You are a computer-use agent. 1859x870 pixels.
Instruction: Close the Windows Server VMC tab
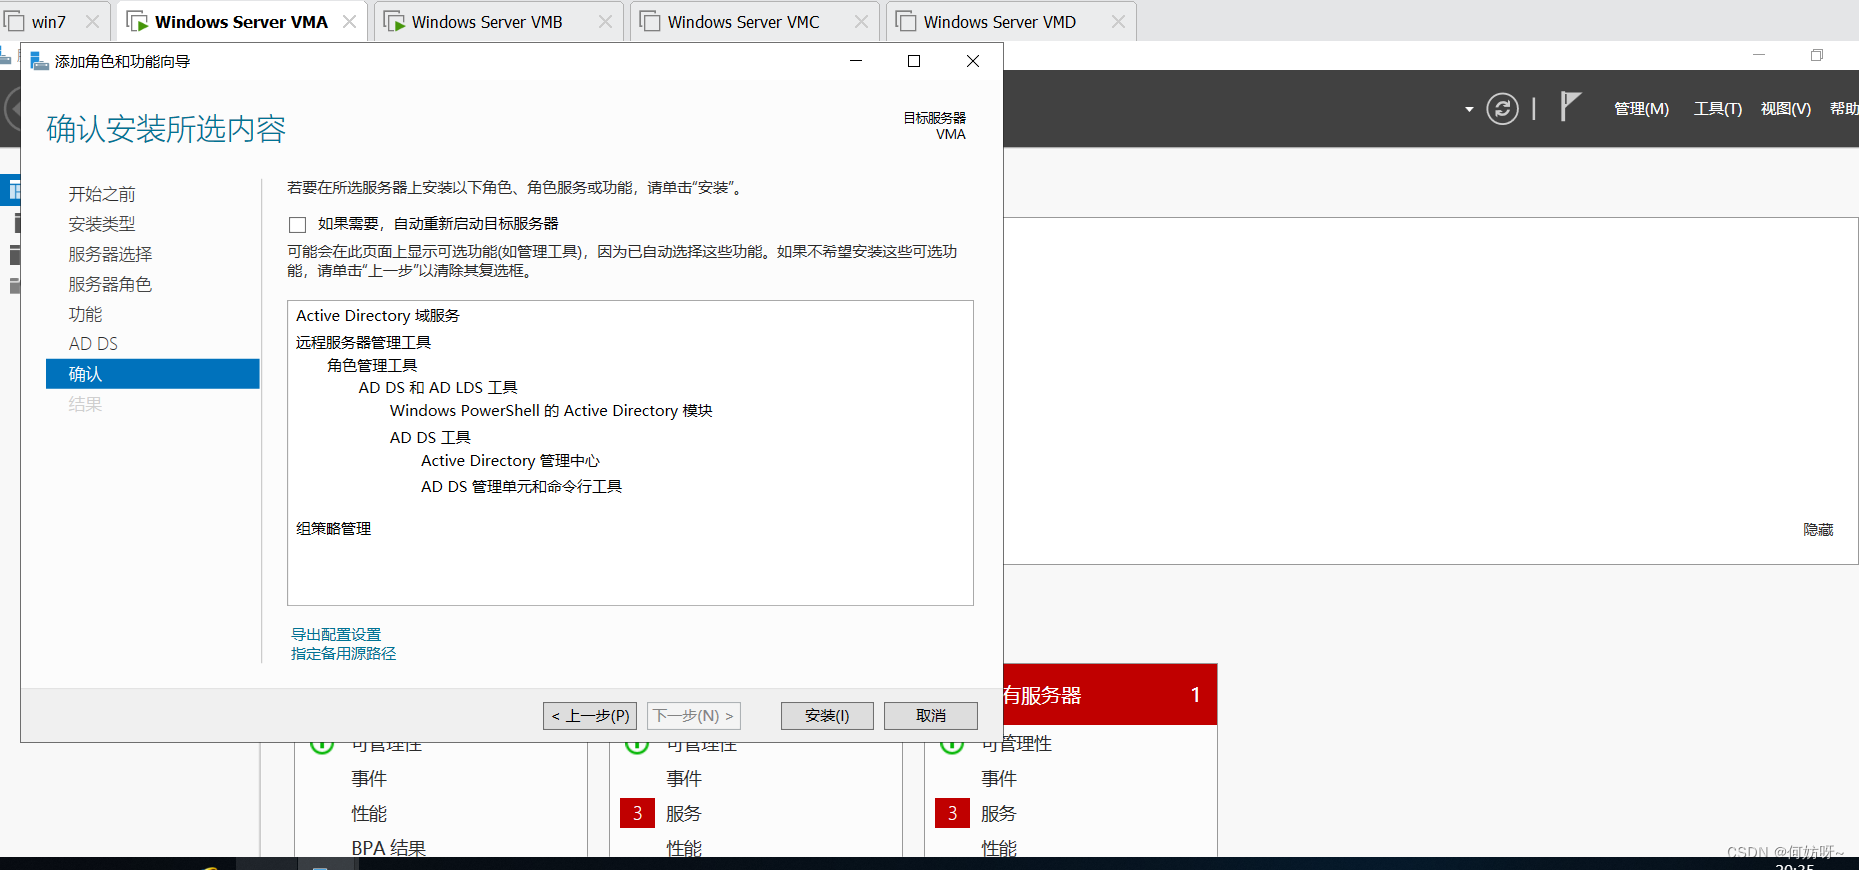(861, 21)
